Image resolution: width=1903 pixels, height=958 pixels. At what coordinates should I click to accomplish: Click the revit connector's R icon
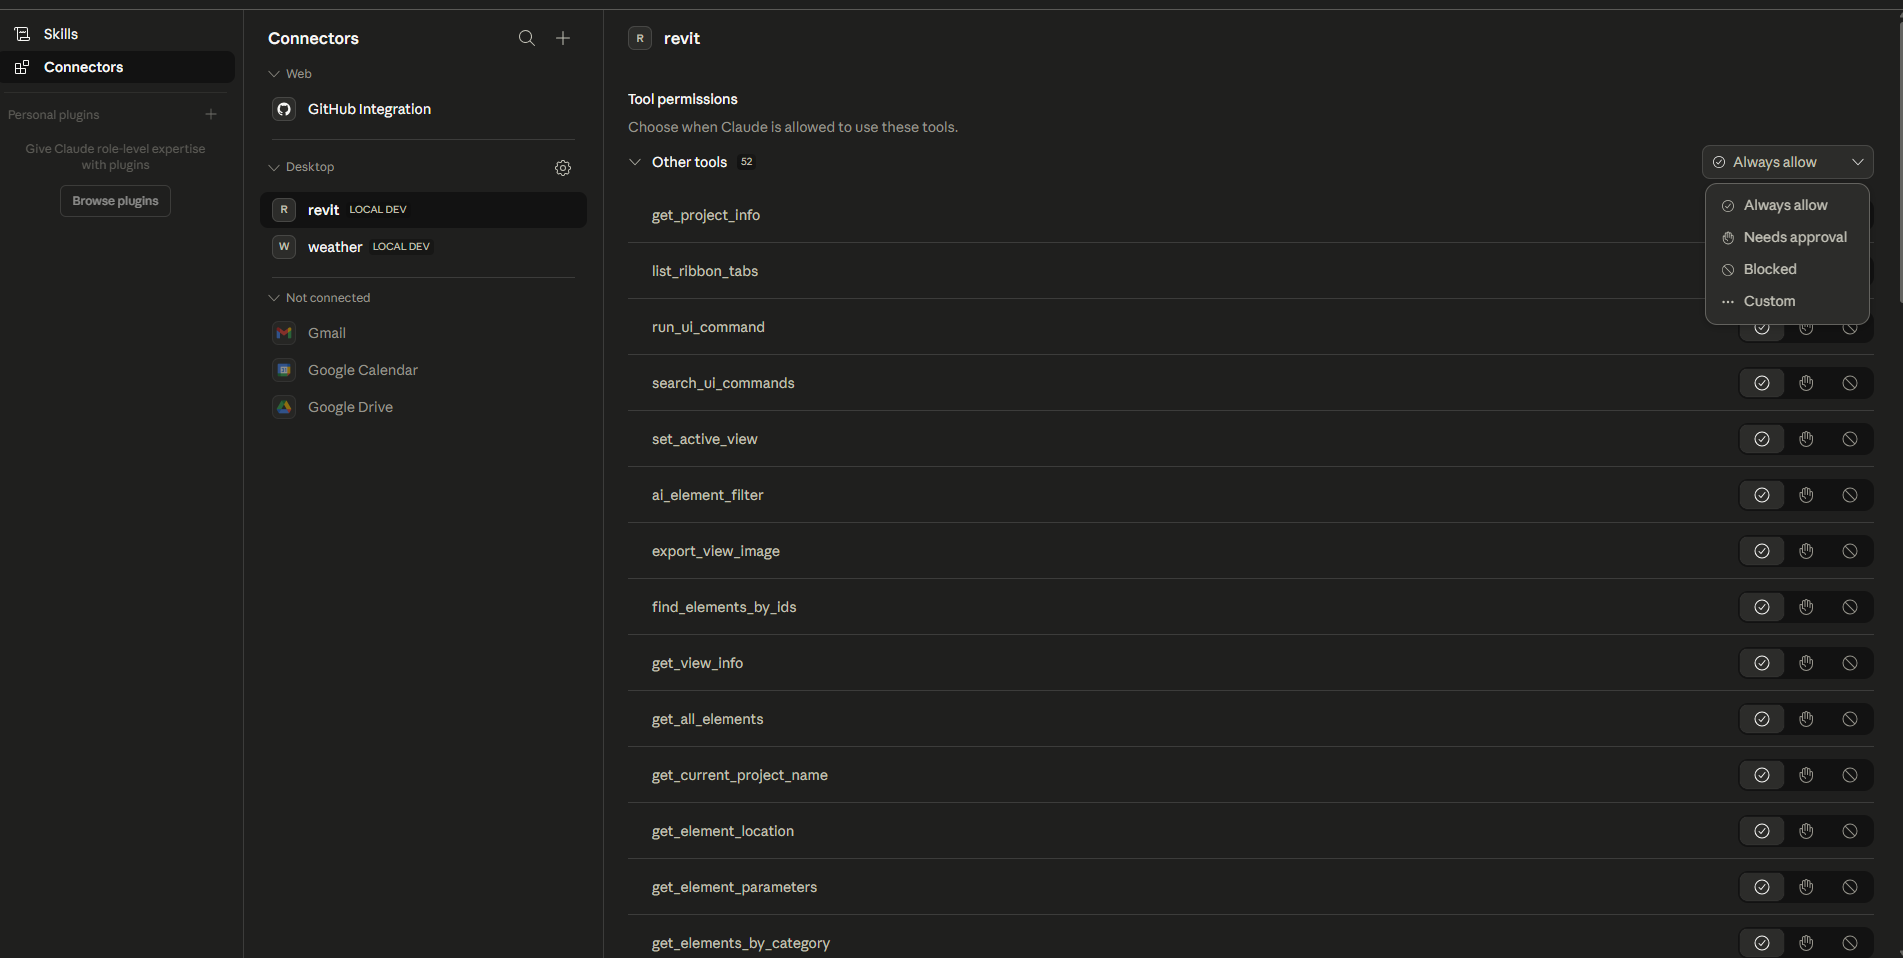pos(284,210)
